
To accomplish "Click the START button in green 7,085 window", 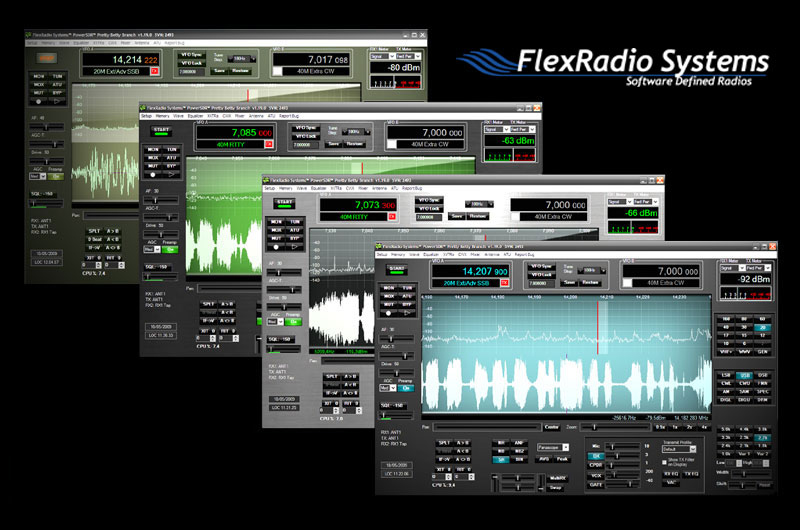I will click(161, 131).
